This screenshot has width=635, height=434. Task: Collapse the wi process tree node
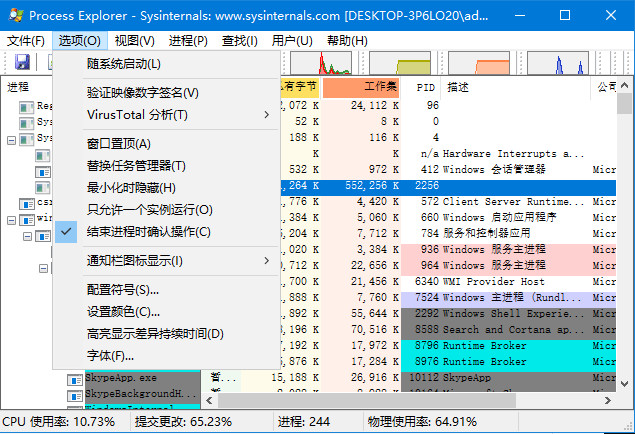coord(11,220)
